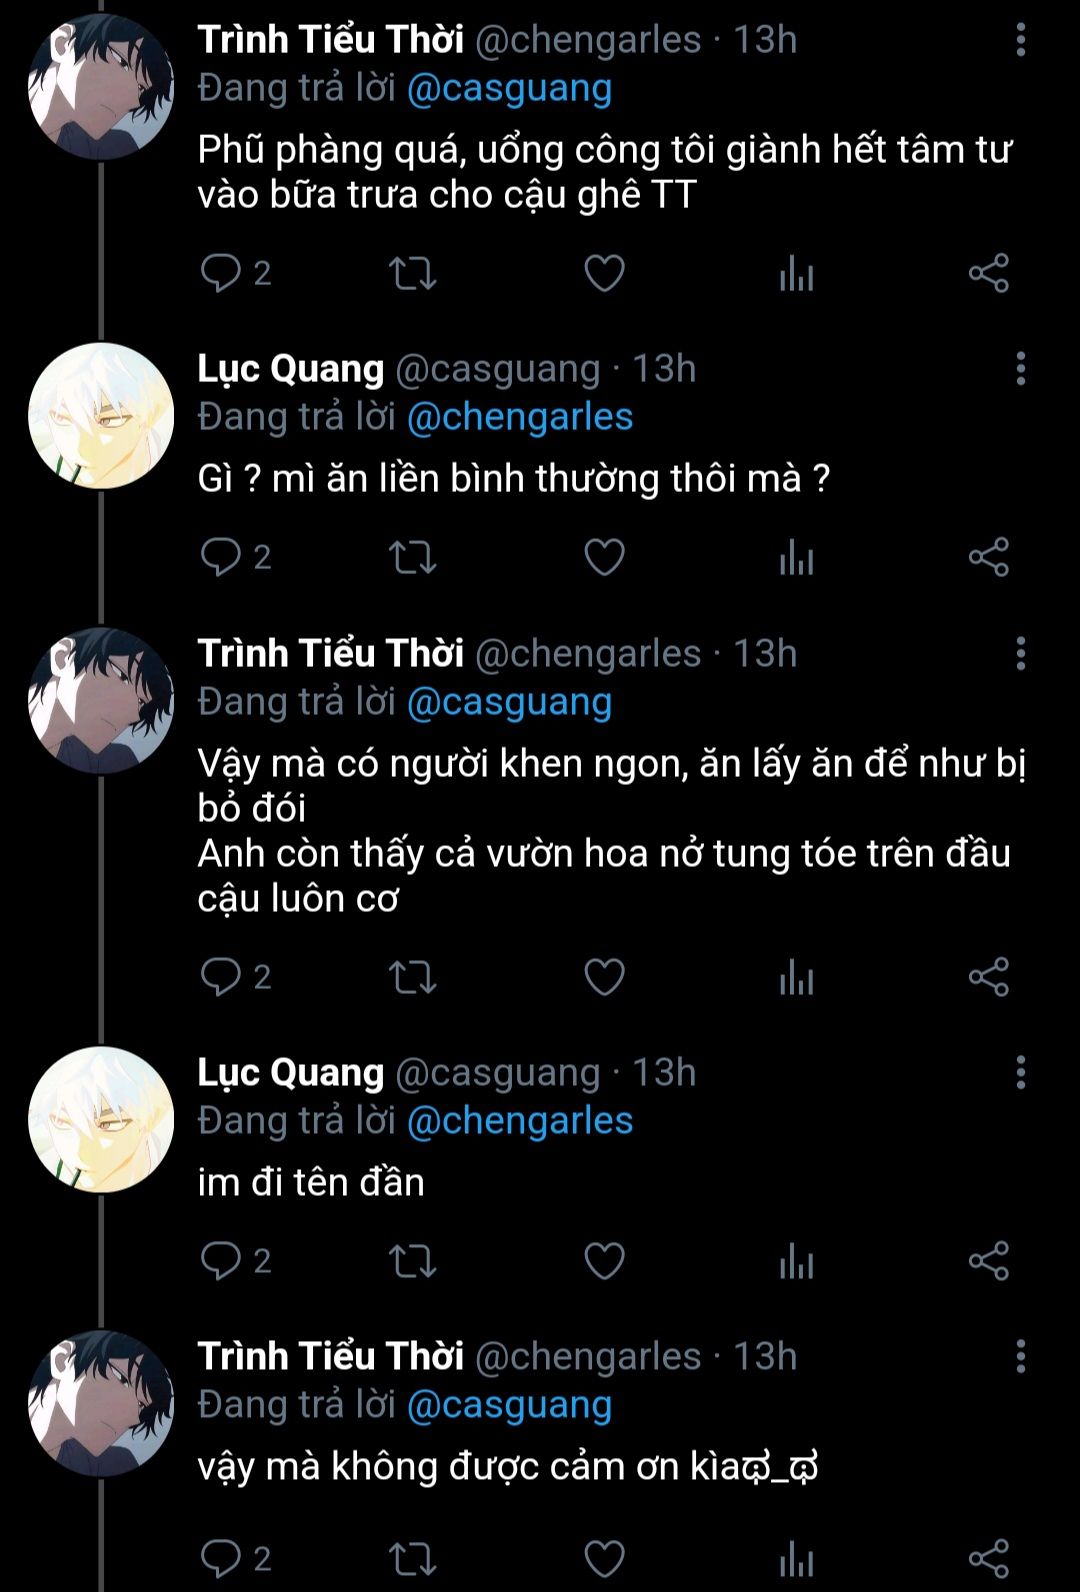View analytics of "im đi tên đần" tweet
This screenshot has width=1080, height=1592.
[x=796, y=1261]
